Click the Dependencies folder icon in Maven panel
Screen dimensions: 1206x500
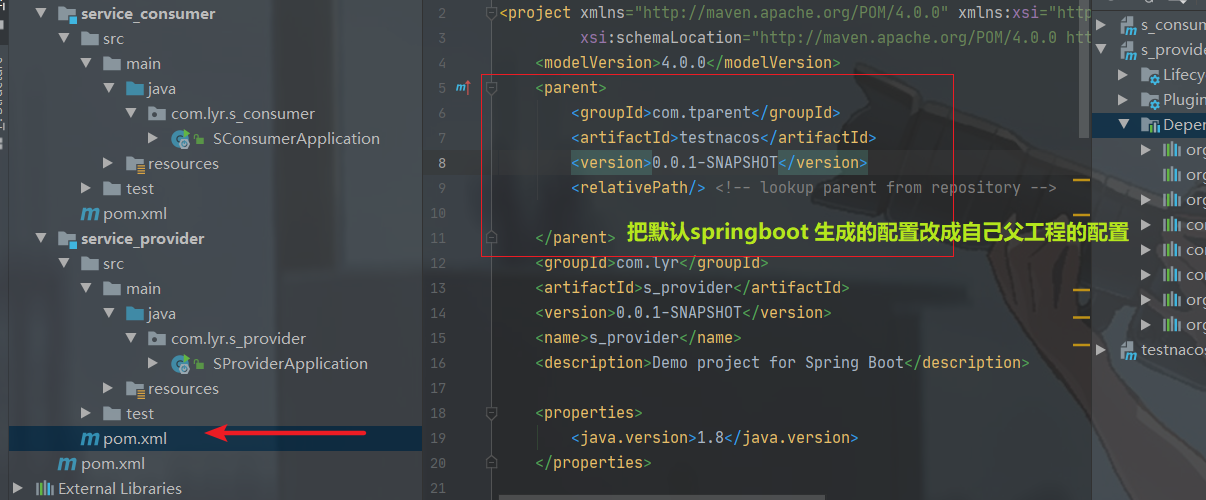coord(1150,125)
